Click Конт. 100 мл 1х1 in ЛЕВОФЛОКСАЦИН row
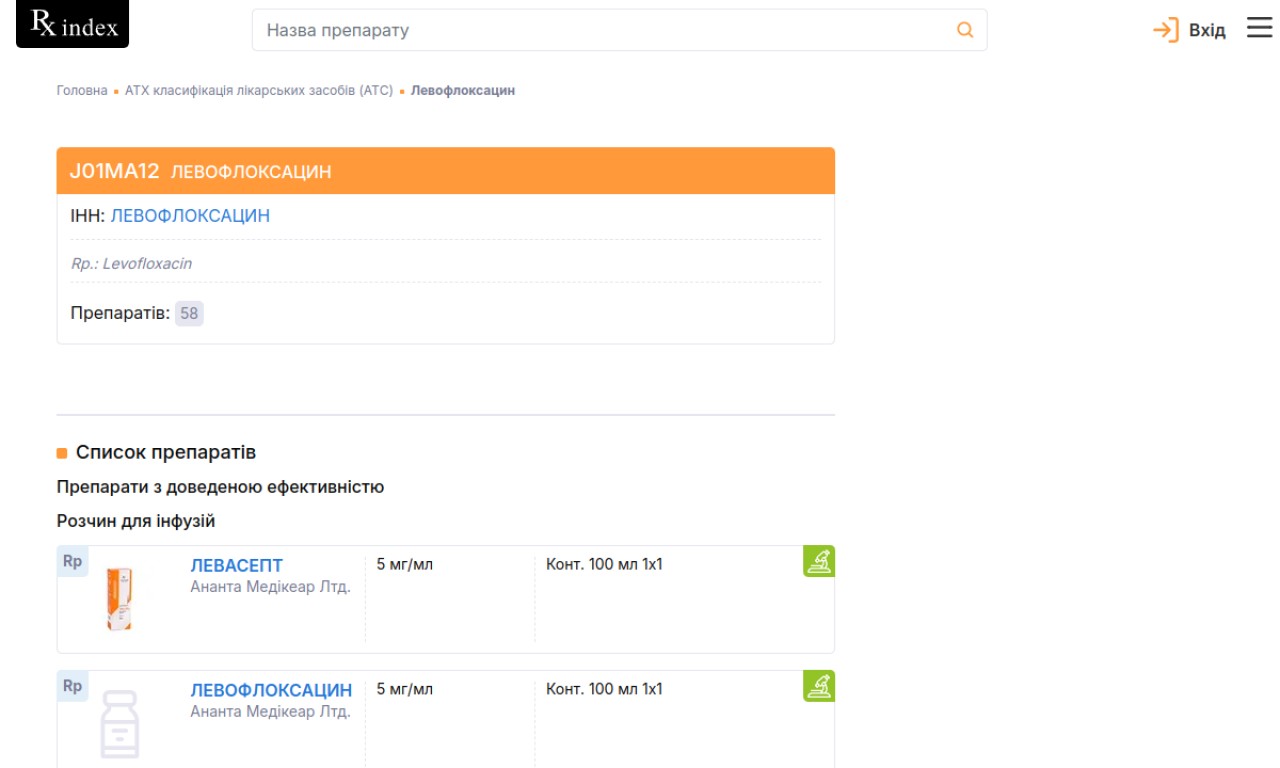The width and height of the screenshot is (1280, 768). 604,689
